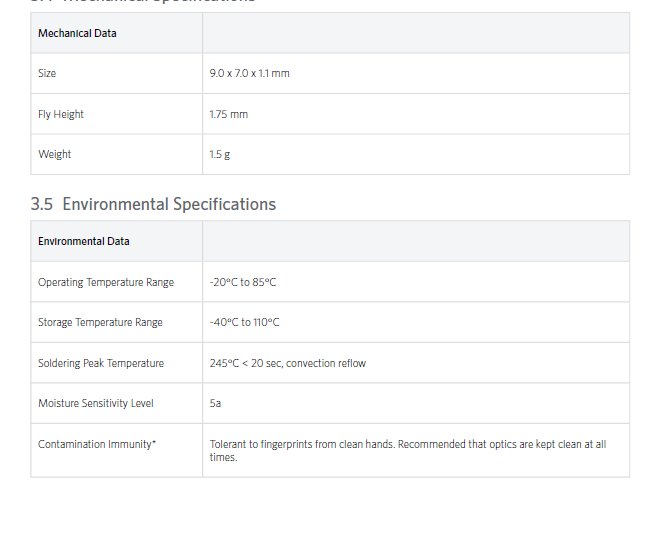The height and width of the screenshot is (537, 649).
Task: Select the 5a moisture level value
Action: click(x=215, y=404)
